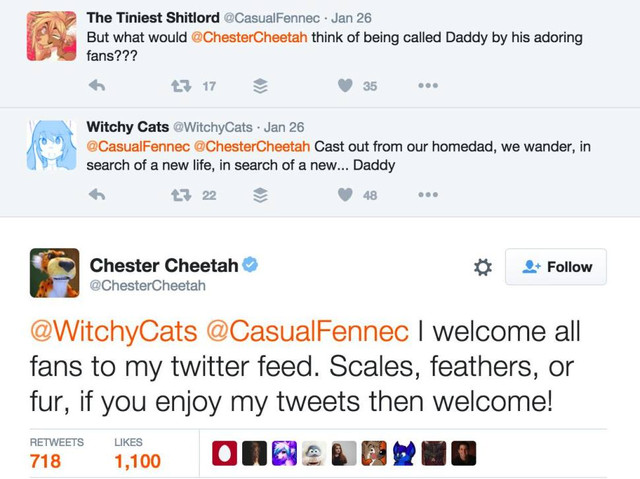The width and height of the screenshot is (640, 479).
Task: Open the Witchy Cats blue-haired avatar
Action: click(x=51, y=145)
